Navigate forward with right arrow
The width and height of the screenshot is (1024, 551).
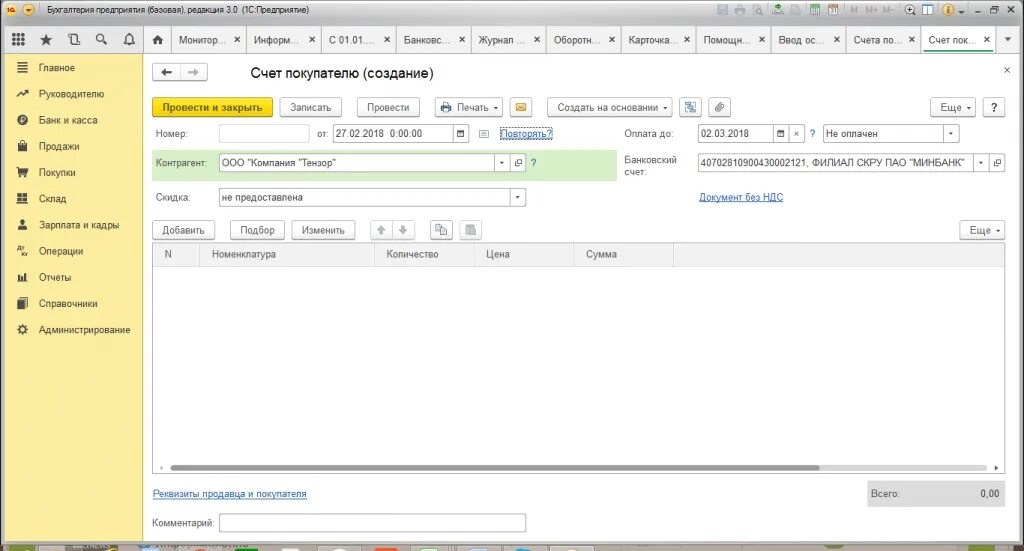click(x=193, y=72)
